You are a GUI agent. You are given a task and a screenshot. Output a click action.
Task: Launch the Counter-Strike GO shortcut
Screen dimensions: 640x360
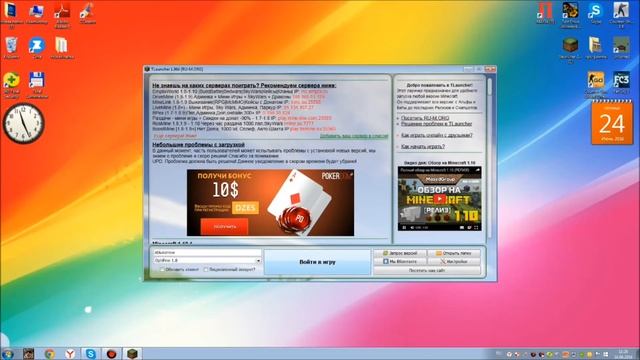tap(596, 83)
